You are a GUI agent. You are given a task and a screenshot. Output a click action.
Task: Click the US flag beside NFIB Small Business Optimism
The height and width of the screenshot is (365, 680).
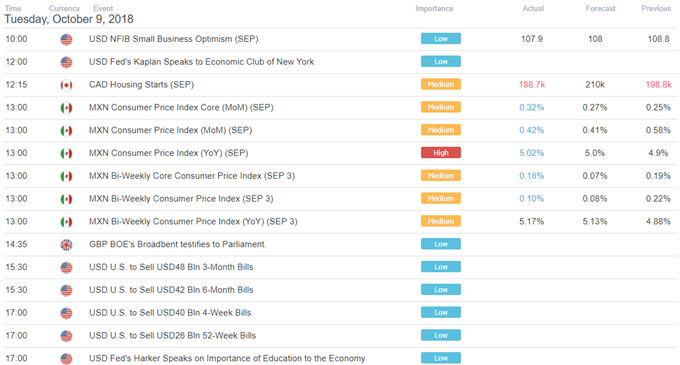tap(66, 39)
